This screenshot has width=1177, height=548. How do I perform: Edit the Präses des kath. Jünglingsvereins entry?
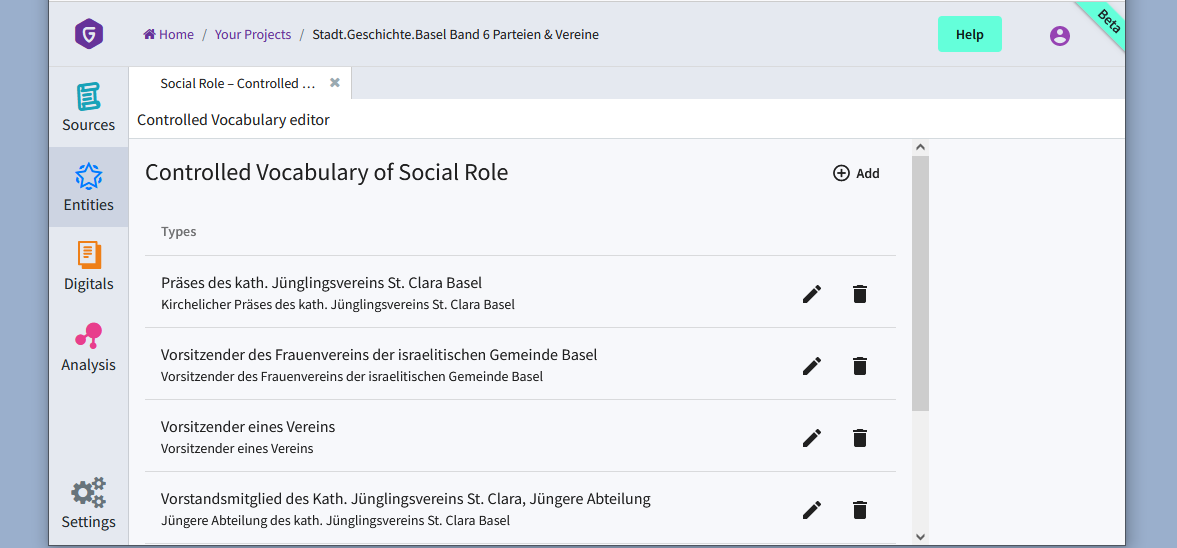[x=811, y=294]
